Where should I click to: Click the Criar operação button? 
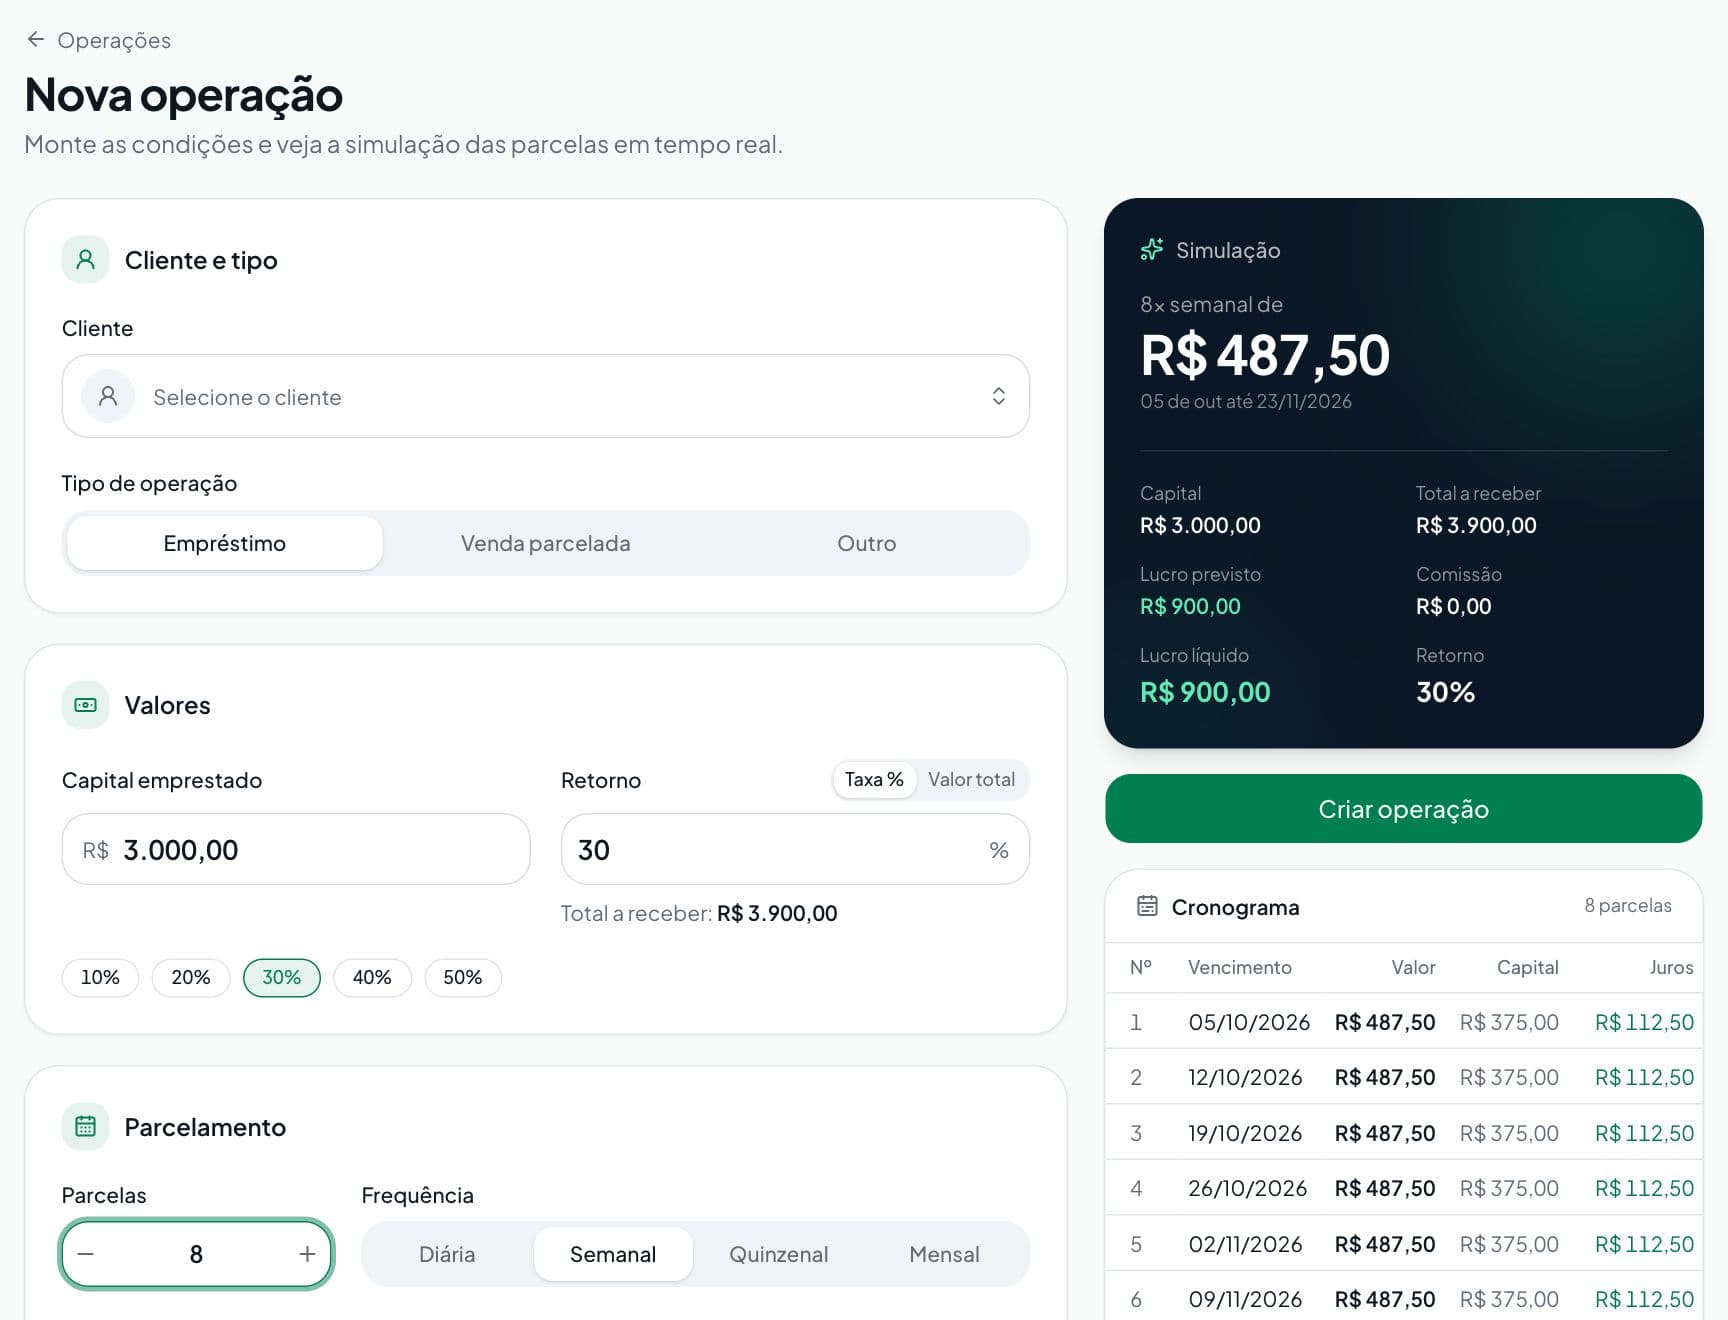[x=1403, y=808]
